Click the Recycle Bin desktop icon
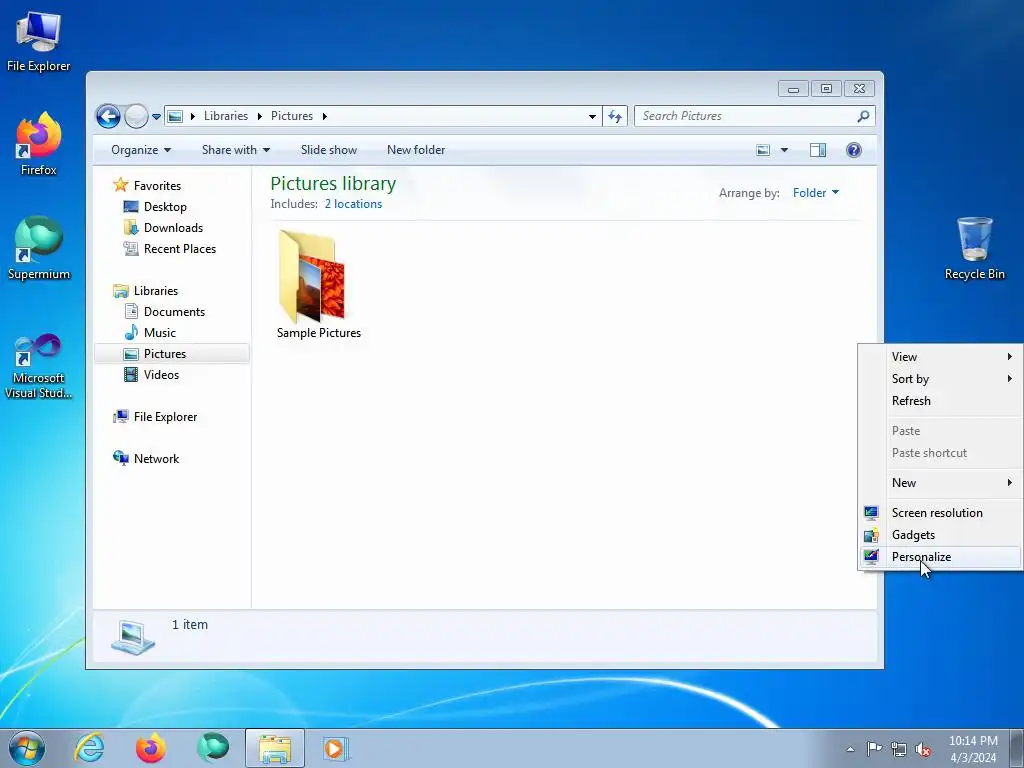The height and width of the screenshot is (768, 1024). click(x=974, y=249)
